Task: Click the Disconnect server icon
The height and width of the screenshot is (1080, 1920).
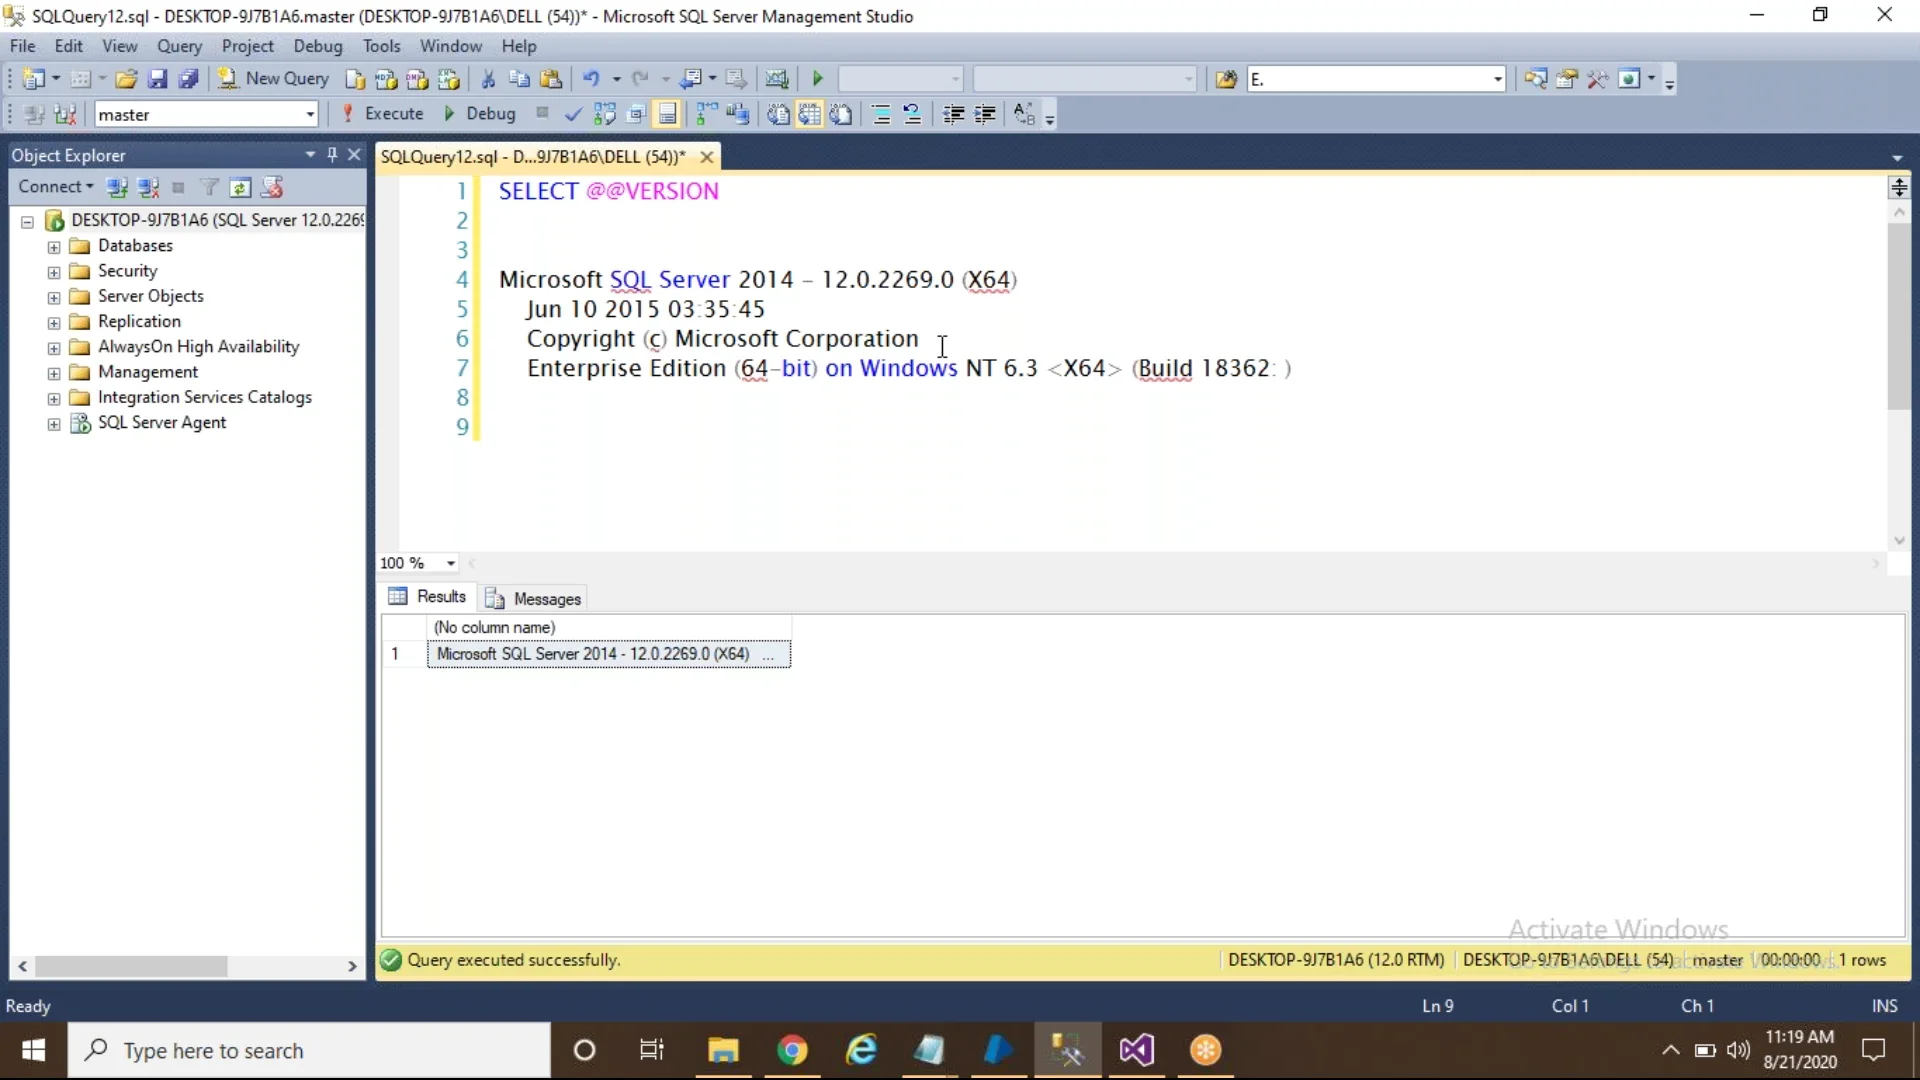Action: click(149, 187)
